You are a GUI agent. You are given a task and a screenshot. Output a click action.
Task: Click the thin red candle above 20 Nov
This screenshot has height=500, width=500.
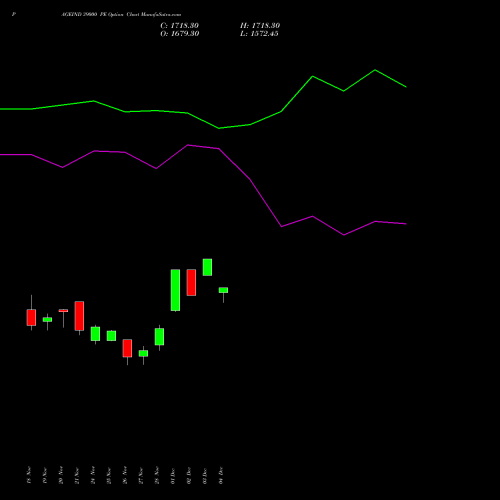click(63, 311)
